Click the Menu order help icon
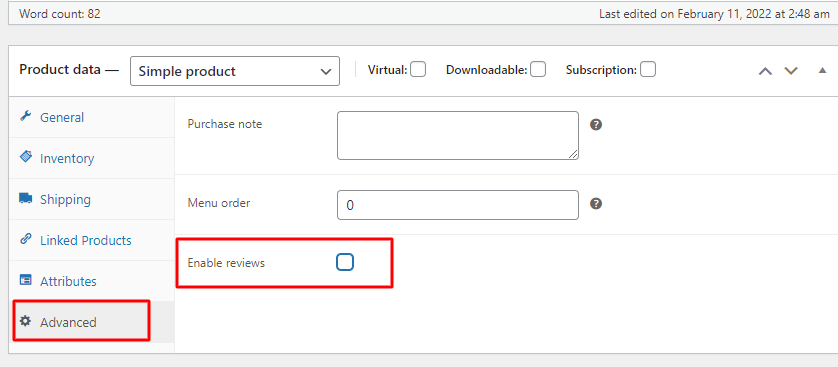This screenshot has height=367, width=838. pos(596,204)
